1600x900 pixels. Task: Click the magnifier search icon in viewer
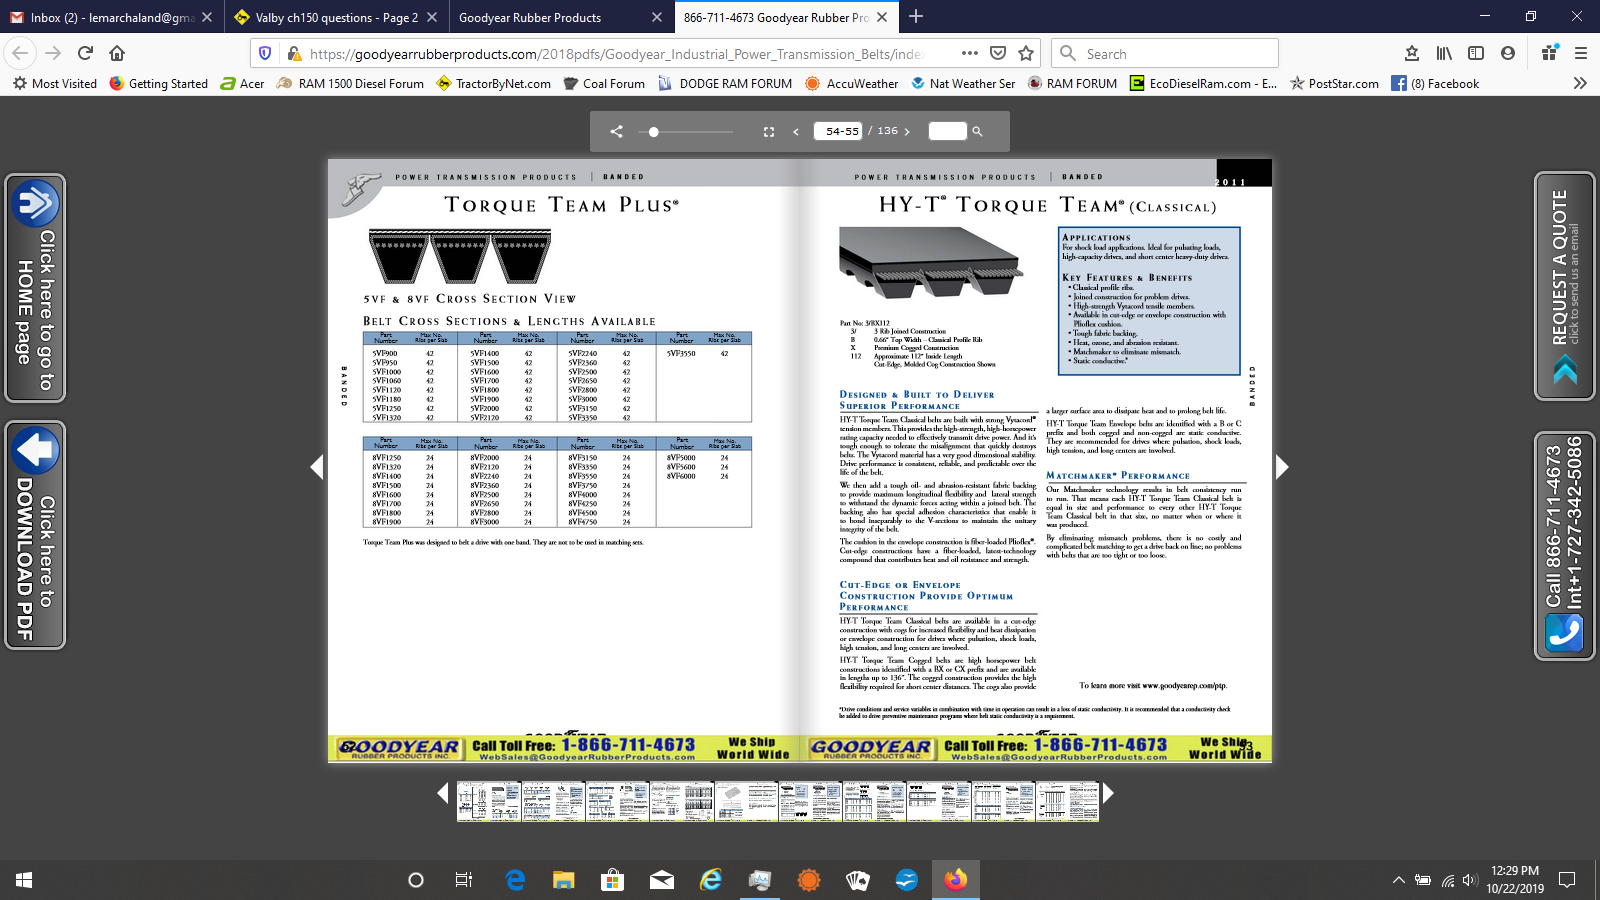977,131
